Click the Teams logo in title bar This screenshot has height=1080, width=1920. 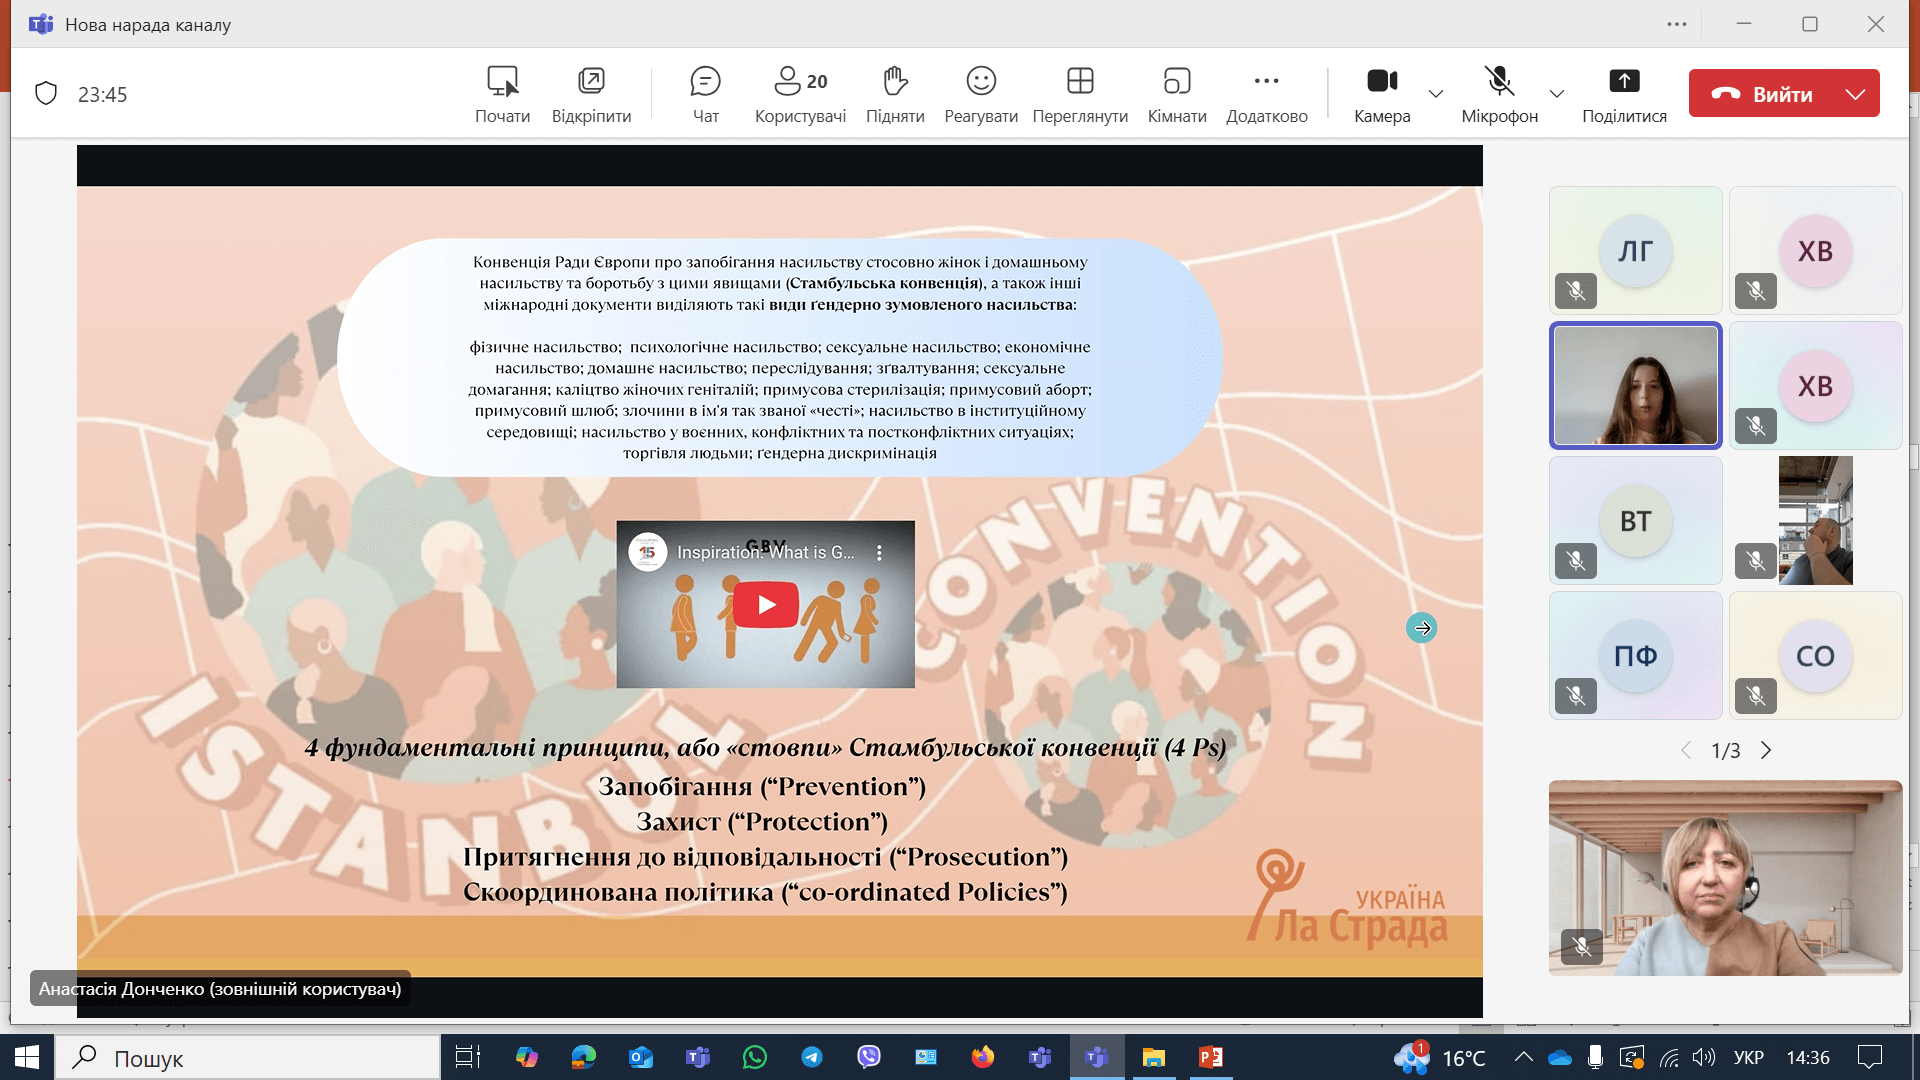41,24
